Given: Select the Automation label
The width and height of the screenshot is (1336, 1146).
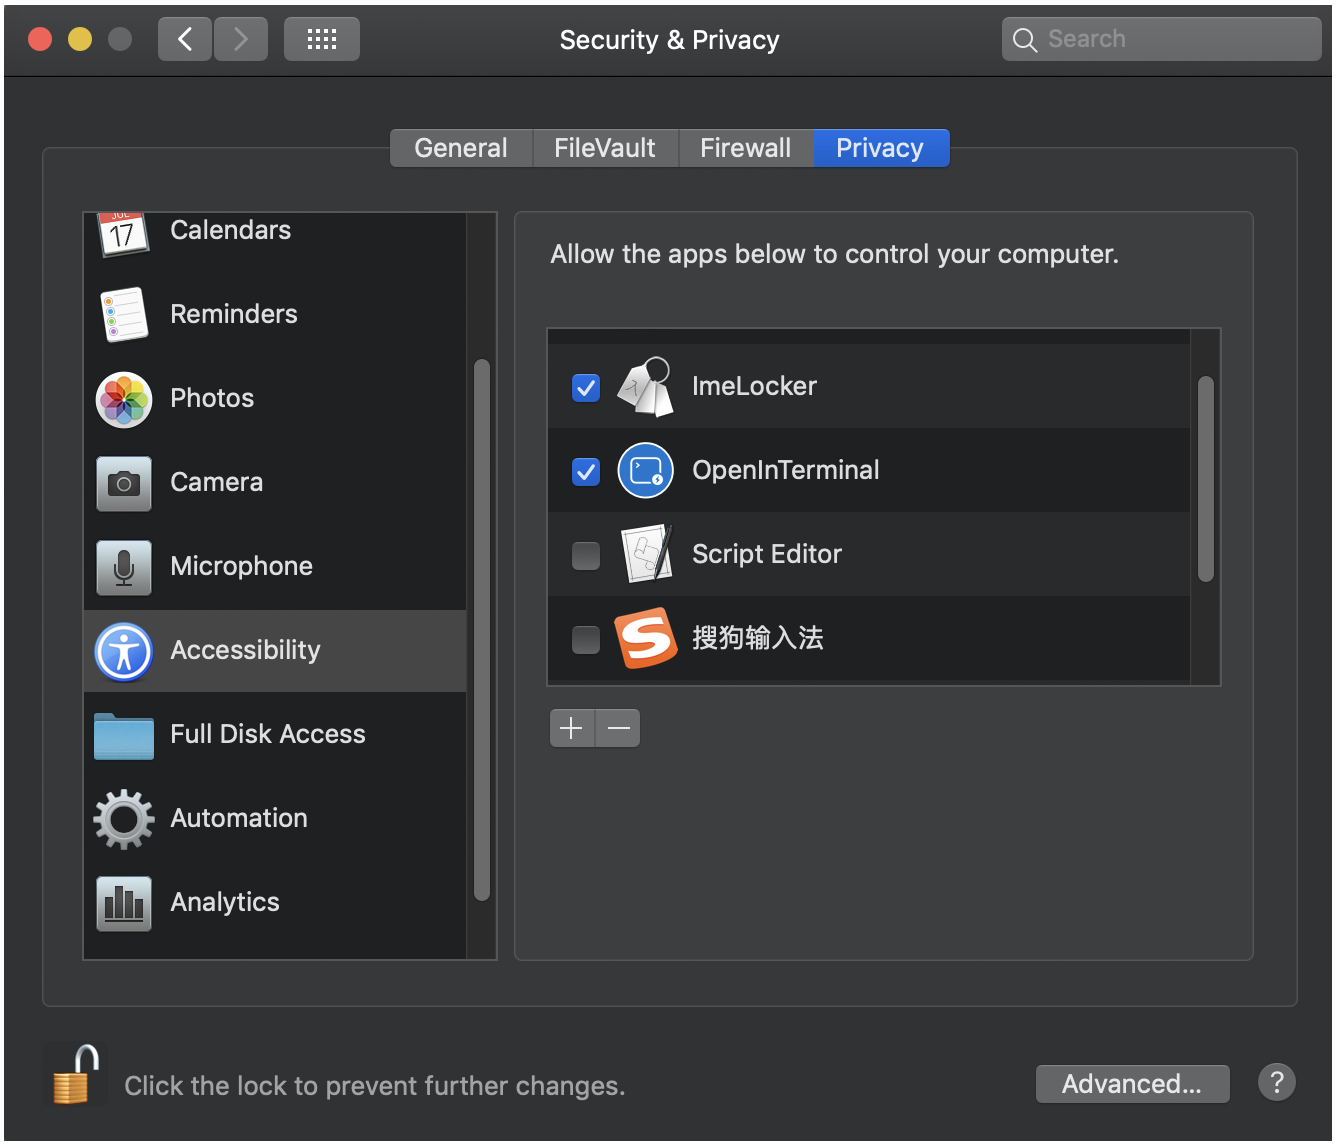Looking at the screenshot, I should [x=239, y=818].
